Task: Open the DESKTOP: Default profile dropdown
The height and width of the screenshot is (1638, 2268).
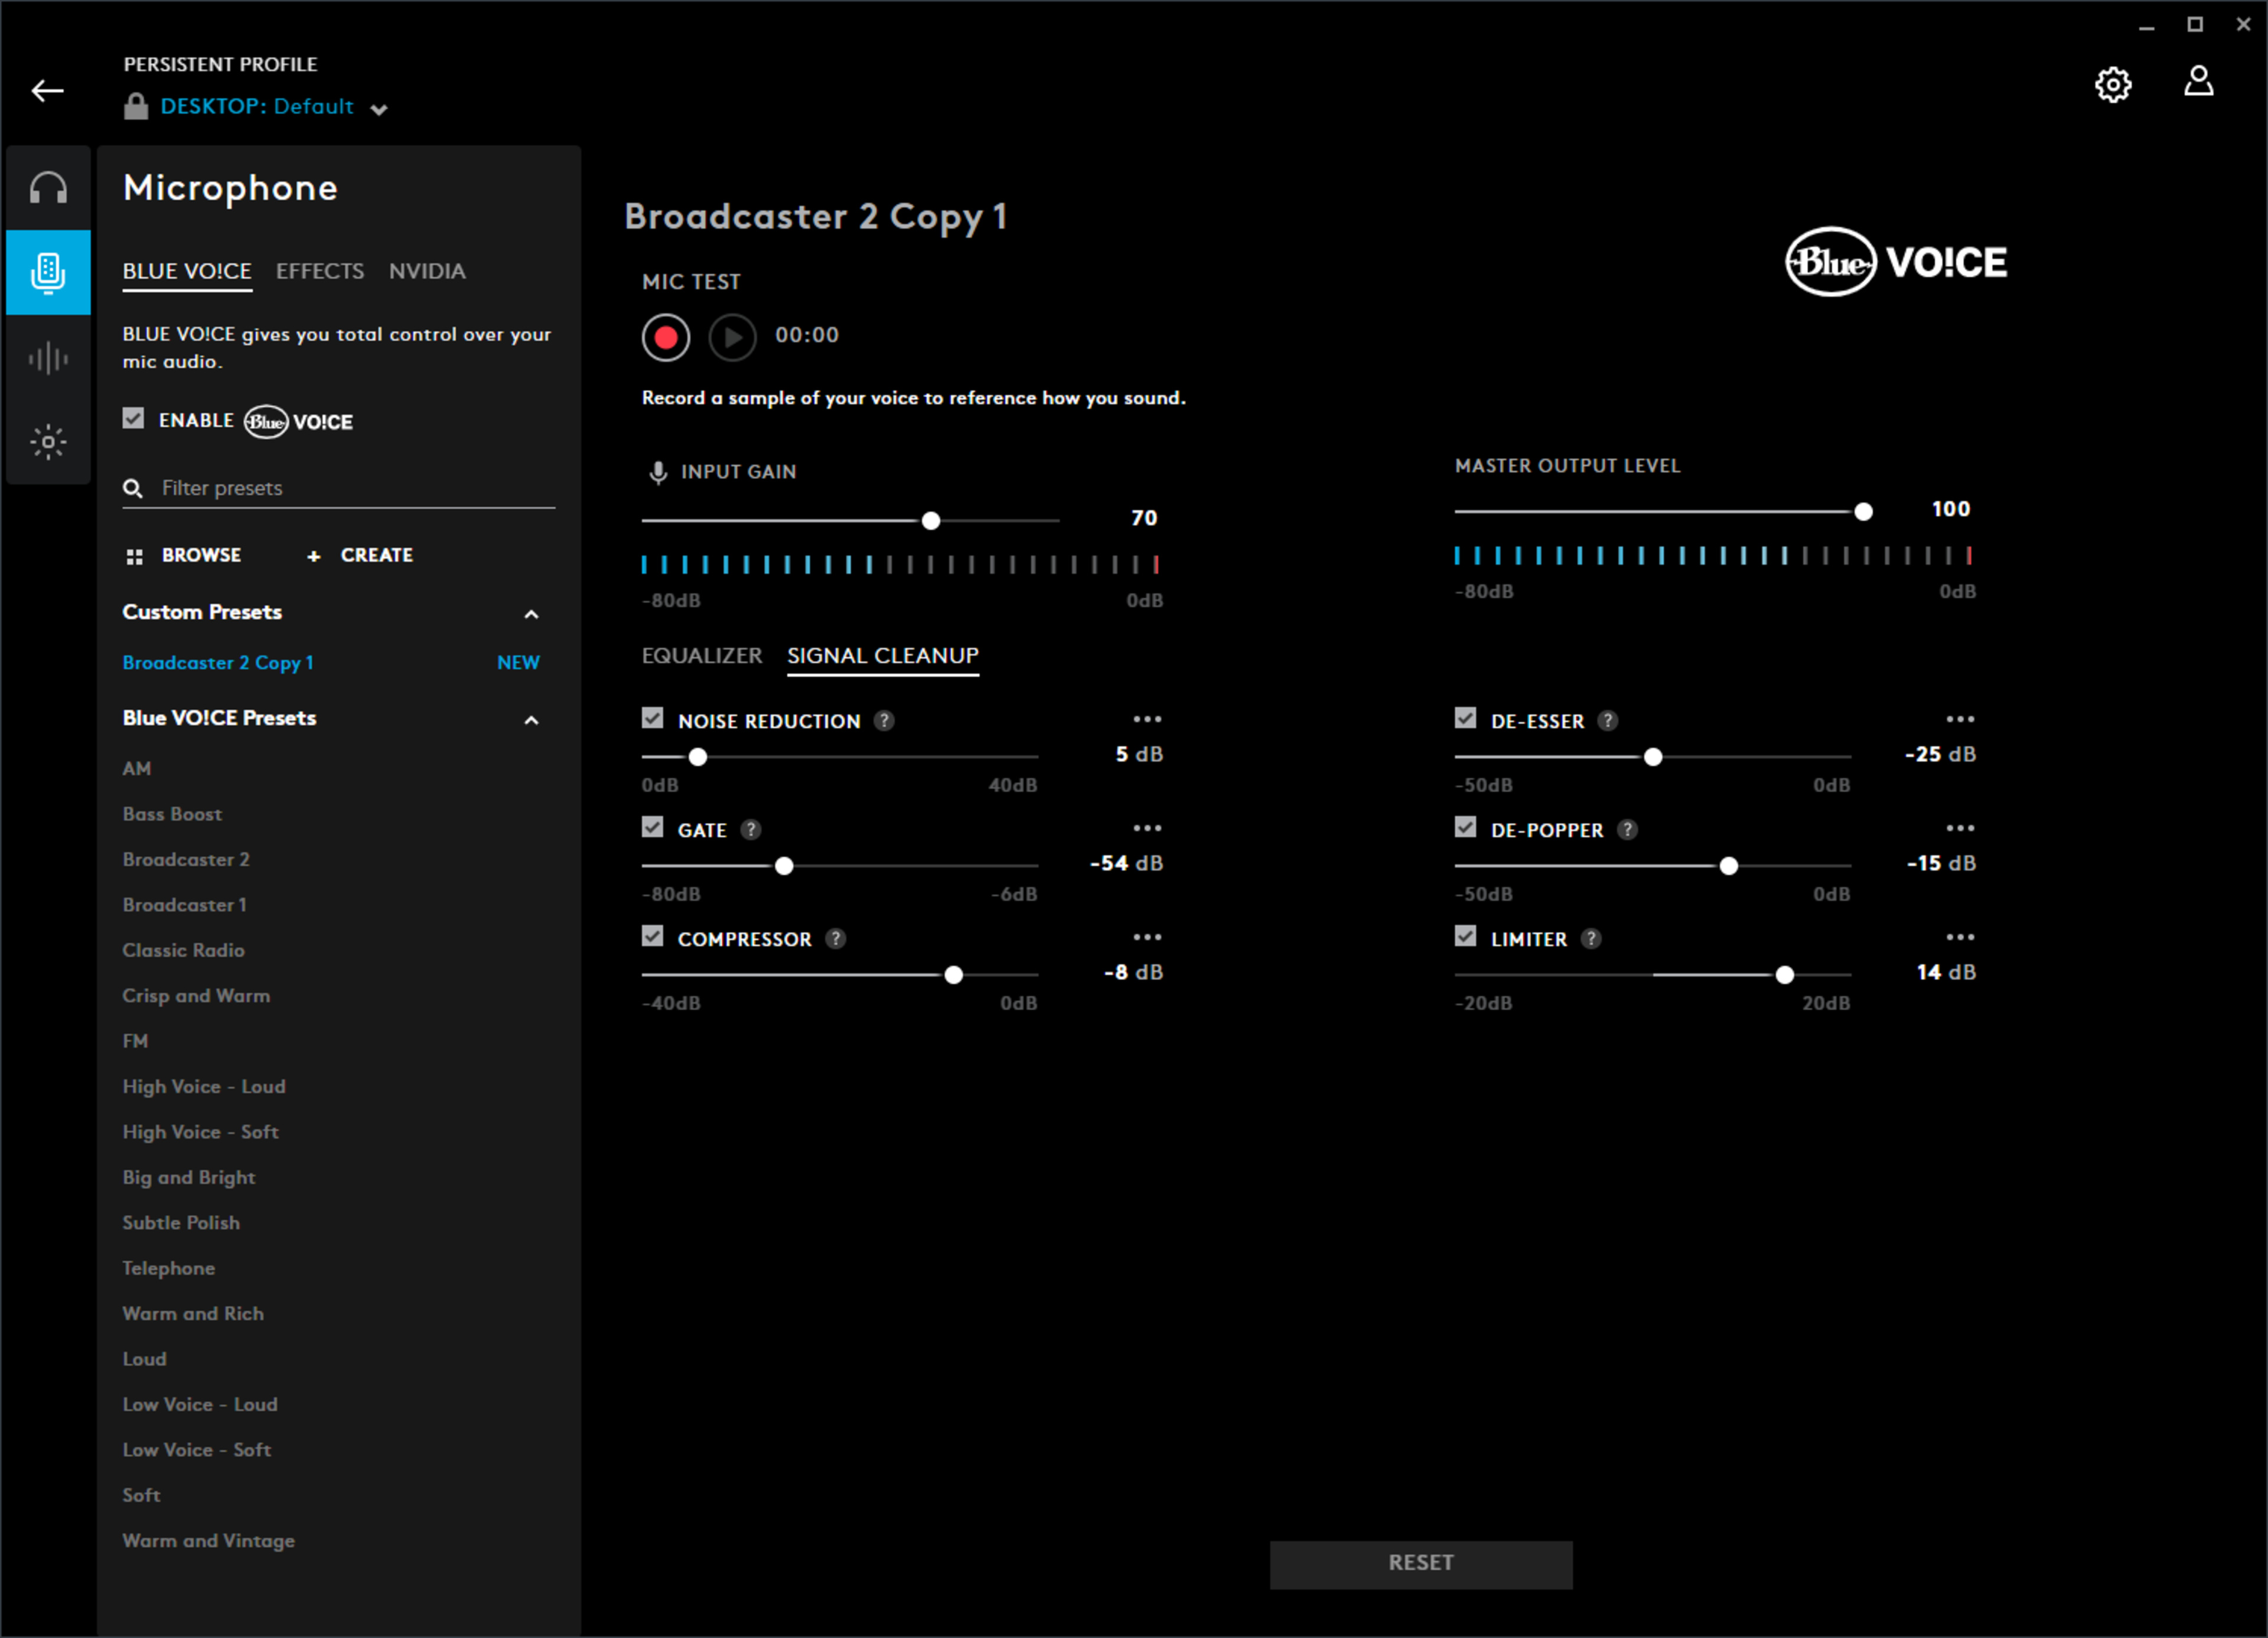Action: click(378, 109)
